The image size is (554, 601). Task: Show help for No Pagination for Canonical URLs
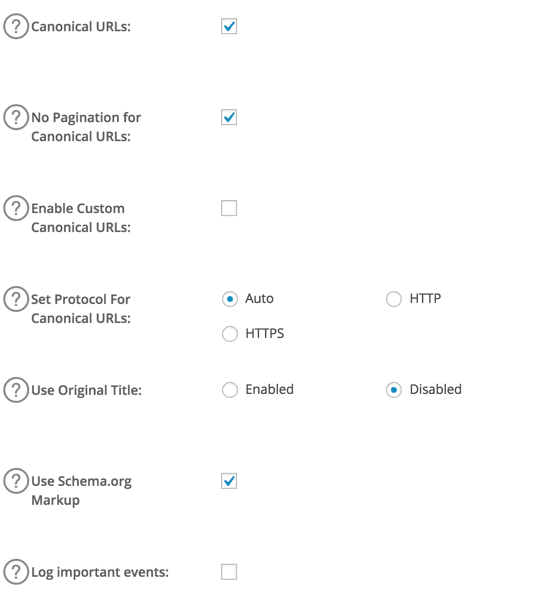pos(16,117)
